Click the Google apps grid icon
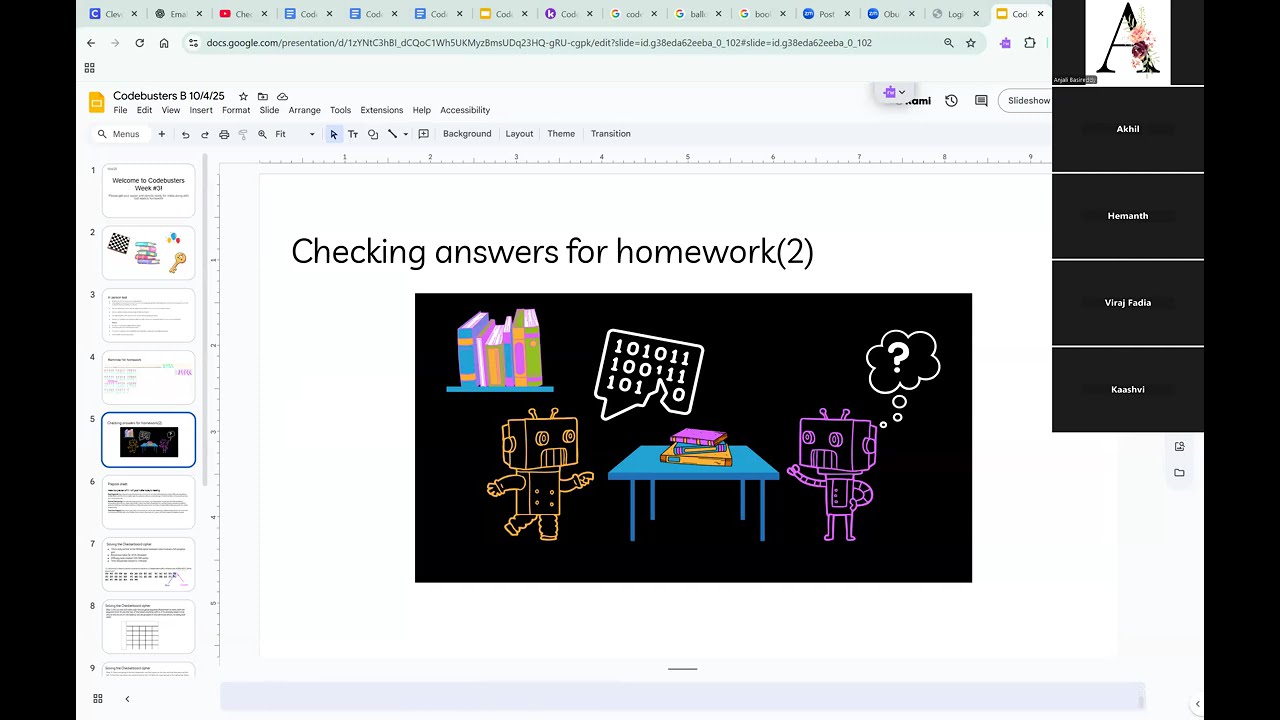 tap(89, 68)
